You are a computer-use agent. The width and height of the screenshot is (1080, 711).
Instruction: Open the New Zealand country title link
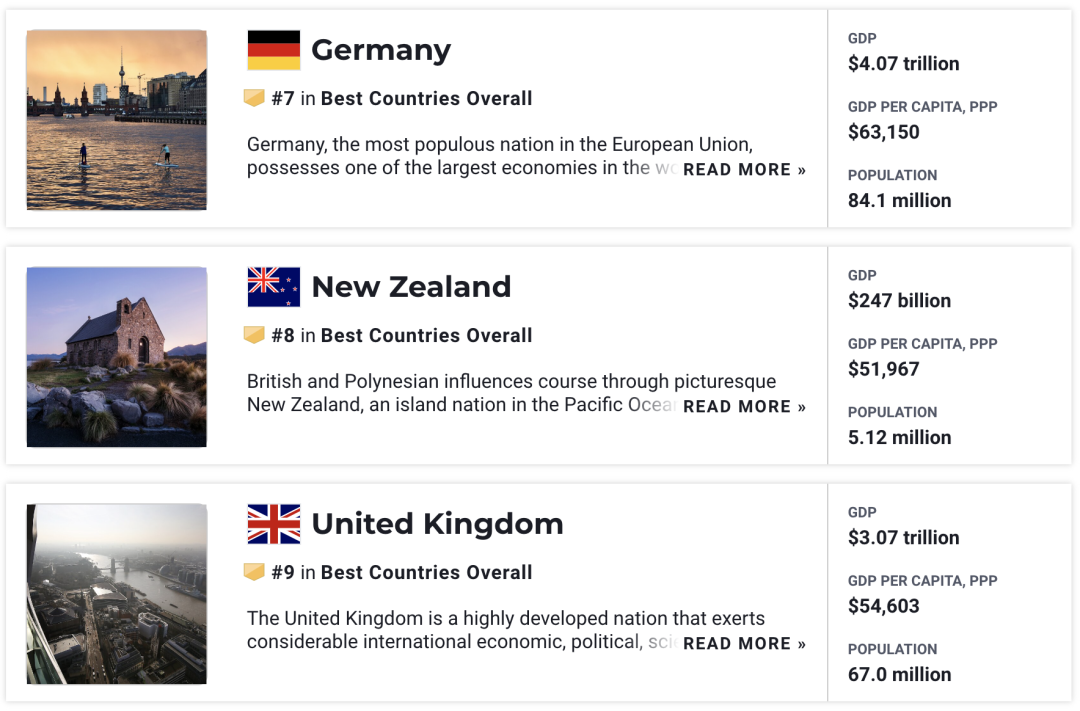point(411,287)
